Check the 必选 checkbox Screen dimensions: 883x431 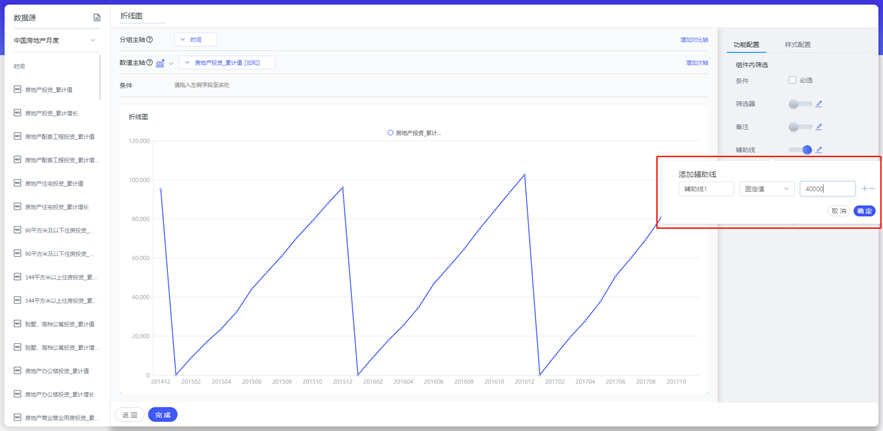point(792,80)
